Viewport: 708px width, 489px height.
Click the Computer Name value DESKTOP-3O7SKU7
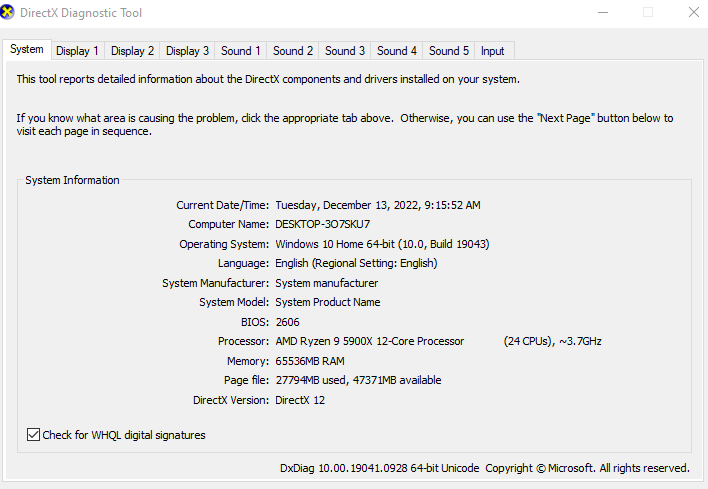(x=322, y=225)
